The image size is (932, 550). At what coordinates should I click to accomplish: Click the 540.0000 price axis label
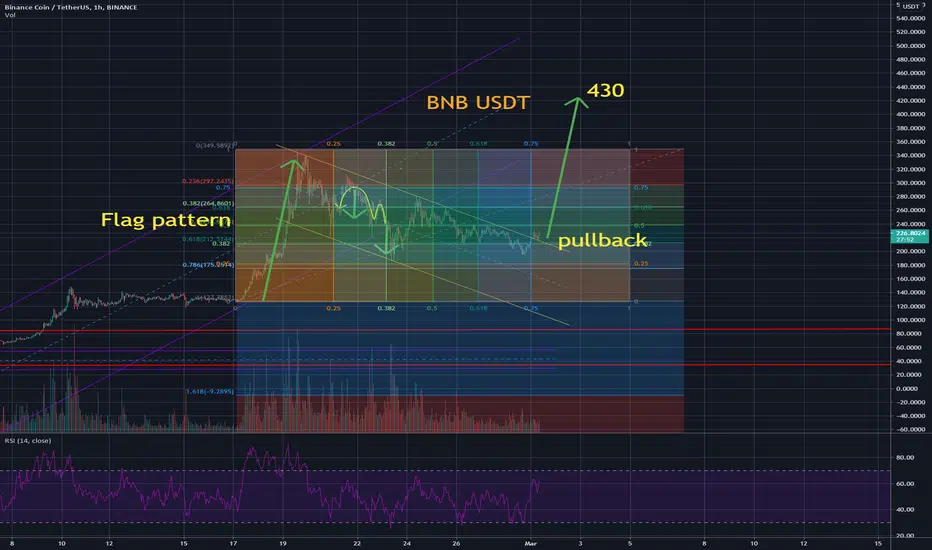coord(910,18)
